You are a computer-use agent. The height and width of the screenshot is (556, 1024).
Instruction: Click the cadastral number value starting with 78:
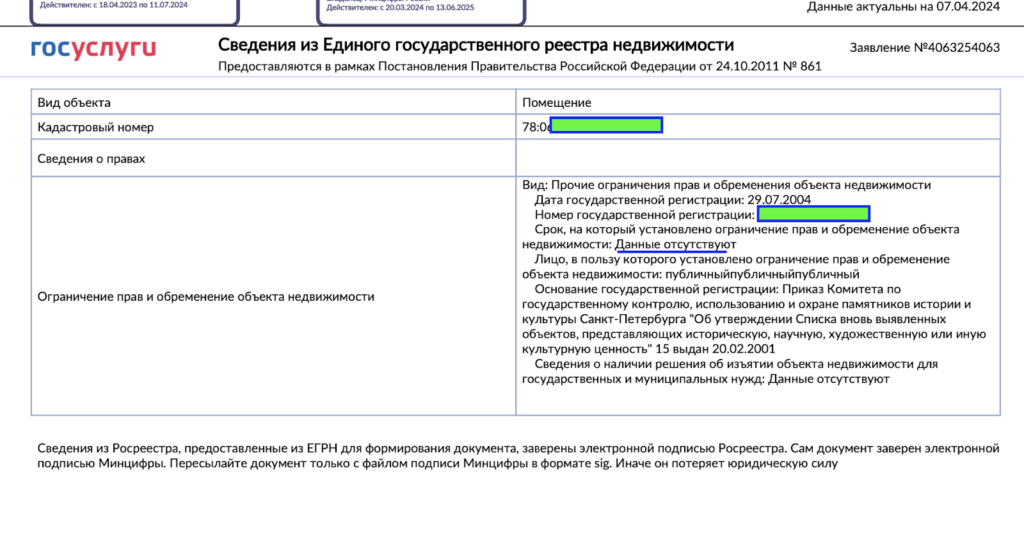(x=592, y=126)
